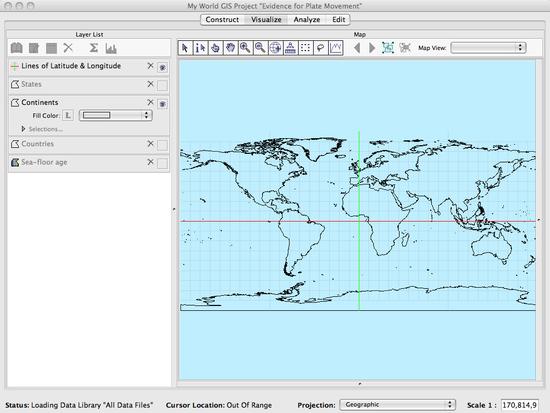Show the States layer
550x413 pixels.
[162, 85]
